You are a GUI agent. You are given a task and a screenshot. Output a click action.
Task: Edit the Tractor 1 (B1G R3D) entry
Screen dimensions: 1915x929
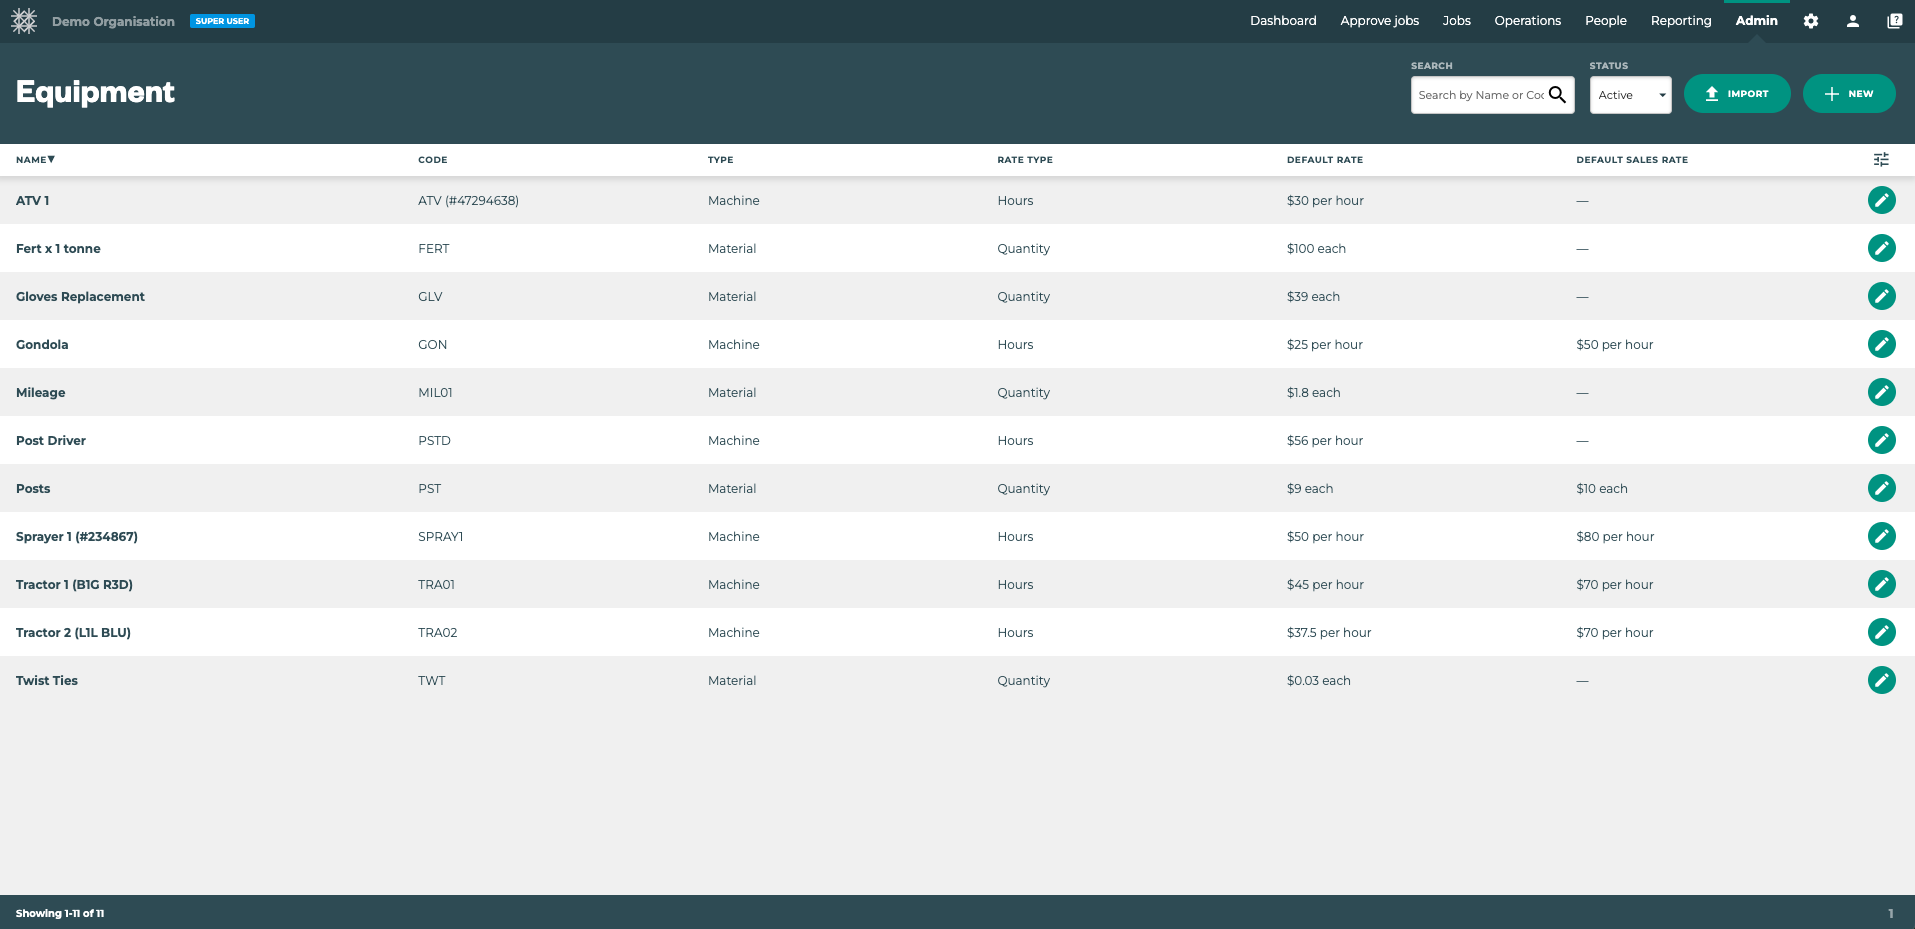pos(1882,584)
